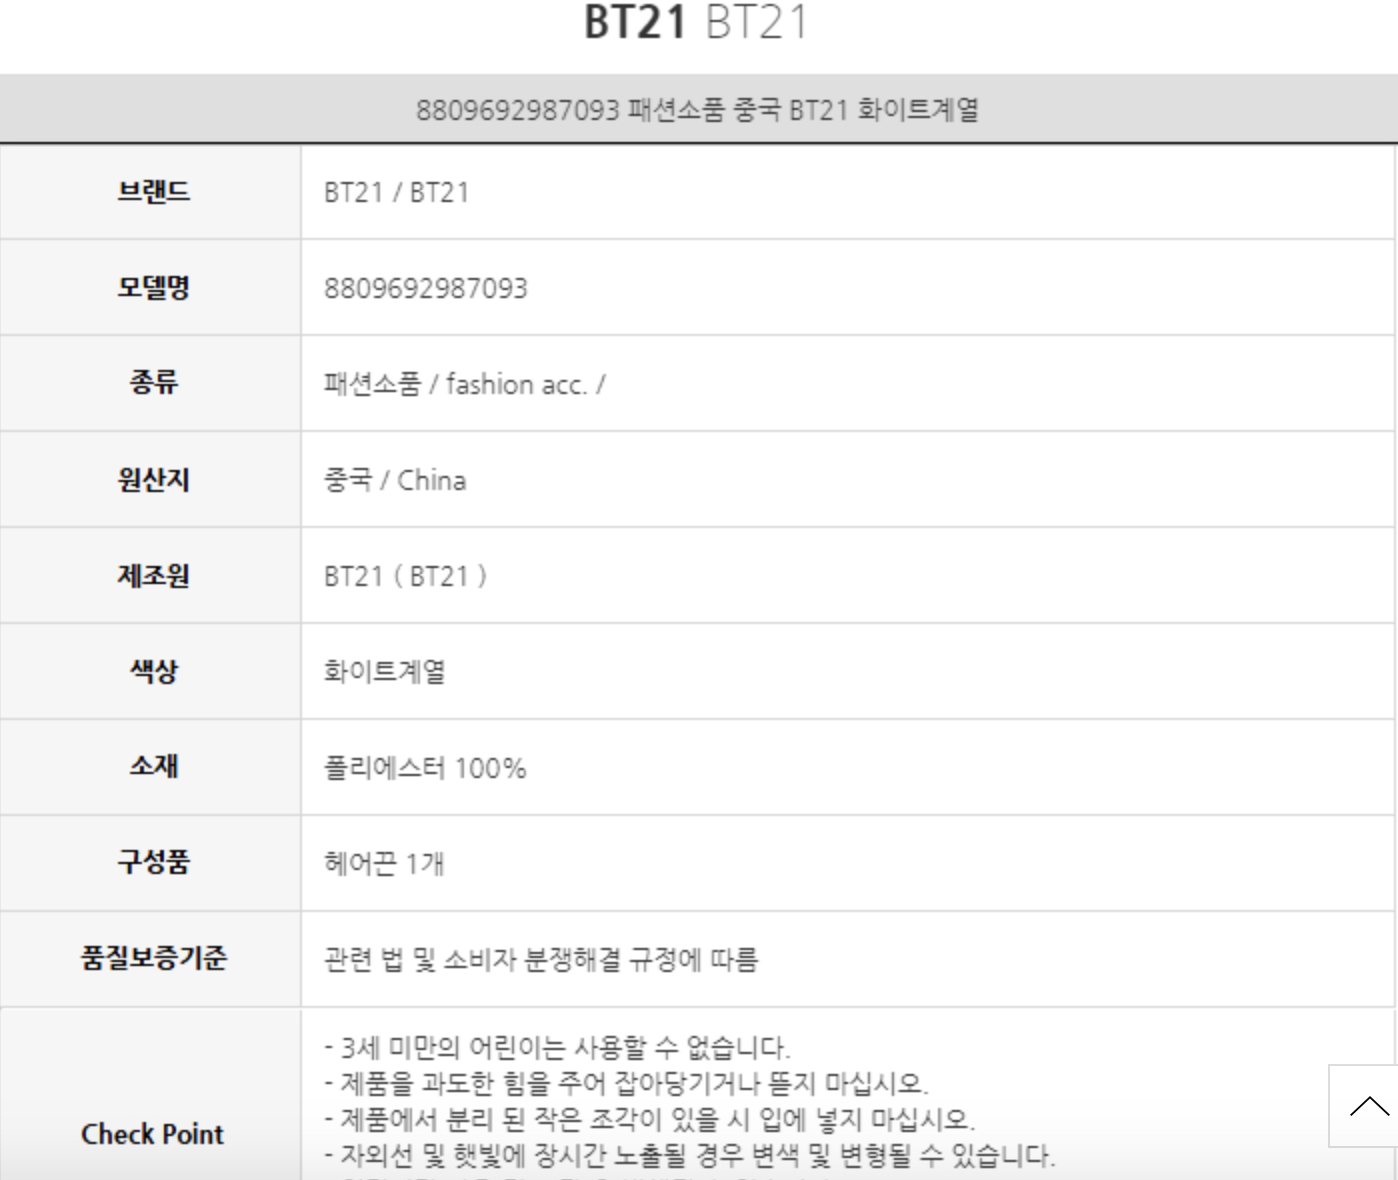Click the BT21 ( BT21 ) manufacturer value
This screenshot has width=1398, height=1180.
click(x=405, y=576)
